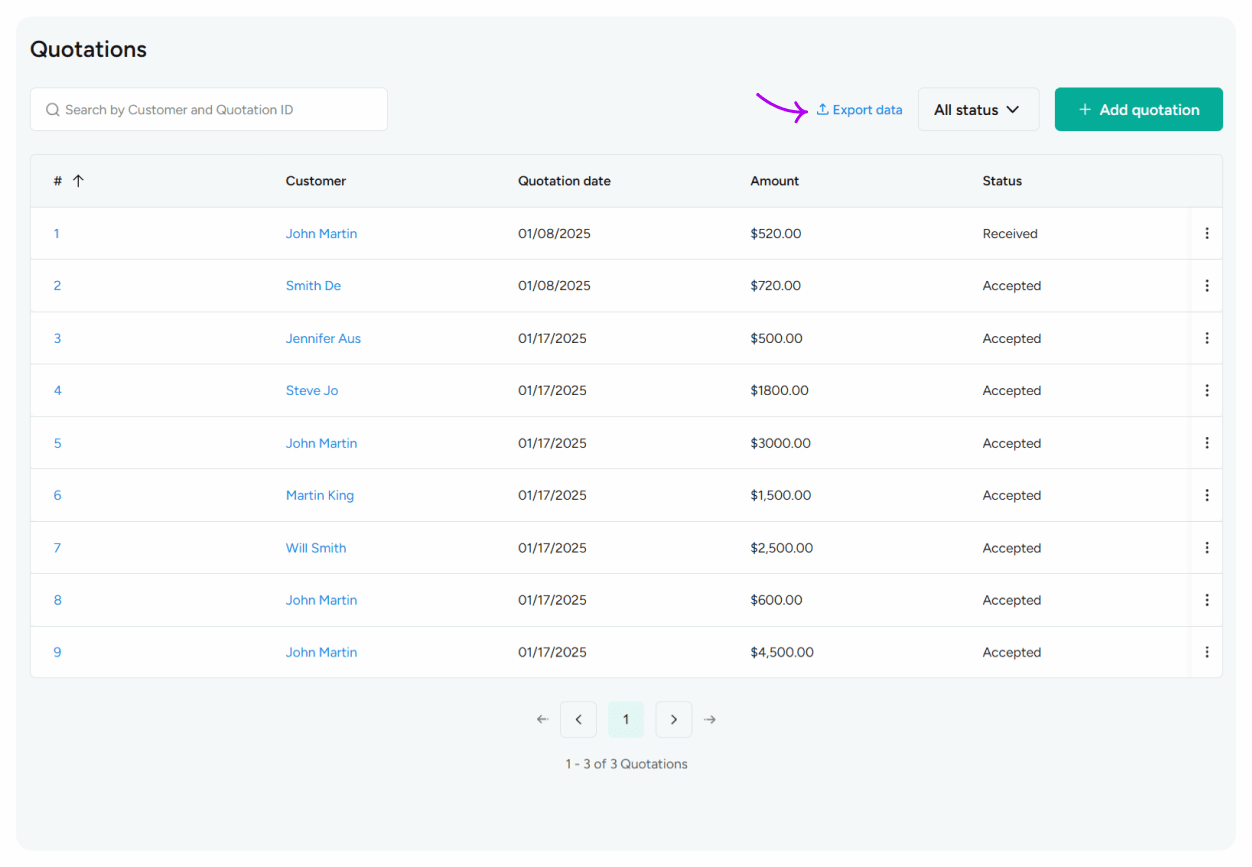Click the Export data upload icon

click(823, 109)
